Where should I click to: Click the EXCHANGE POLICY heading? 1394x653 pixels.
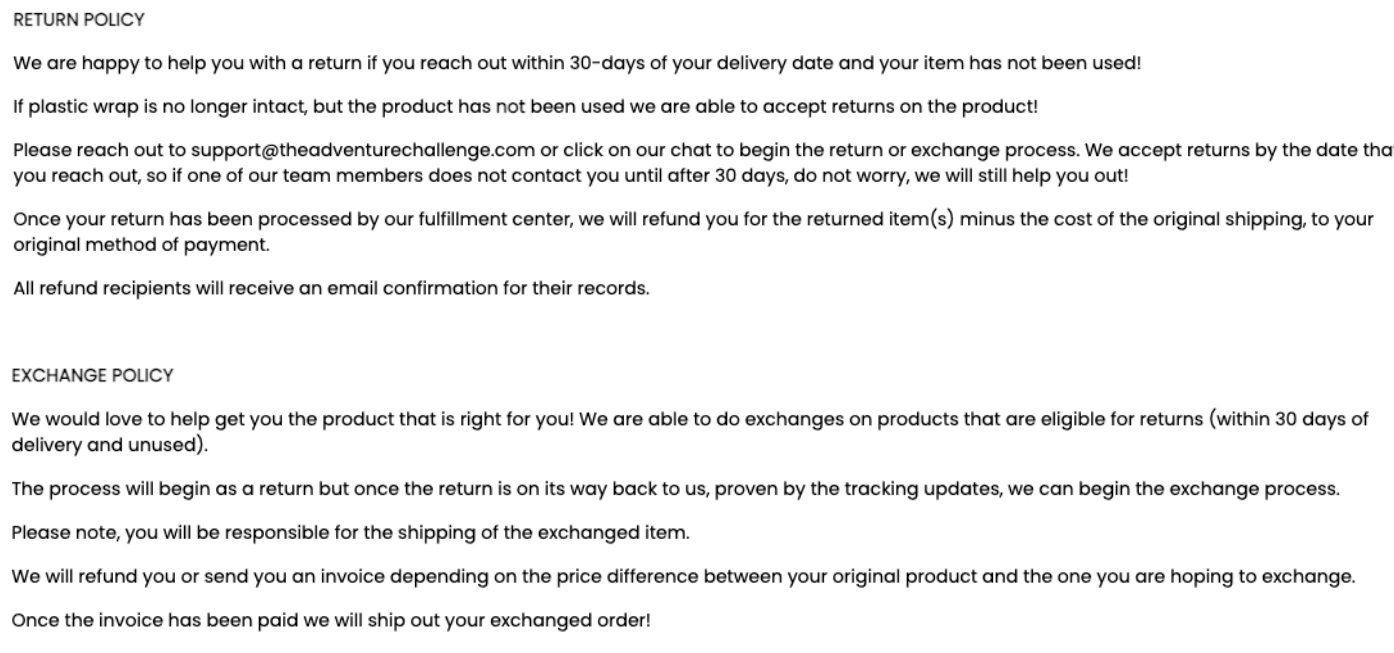[92, 376]
